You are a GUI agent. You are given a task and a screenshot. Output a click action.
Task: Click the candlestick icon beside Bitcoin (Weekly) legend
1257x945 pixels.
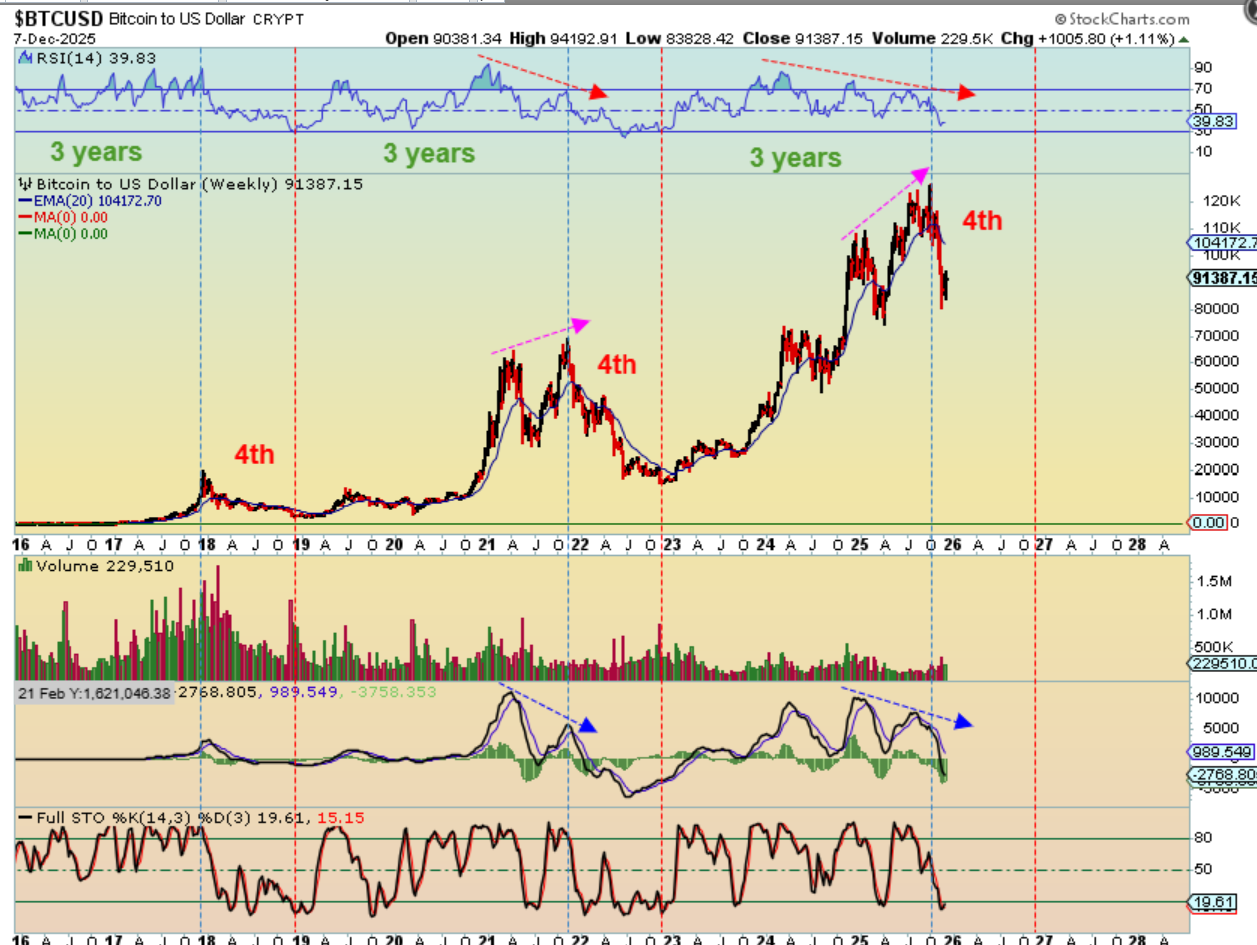tap(26, 184)
